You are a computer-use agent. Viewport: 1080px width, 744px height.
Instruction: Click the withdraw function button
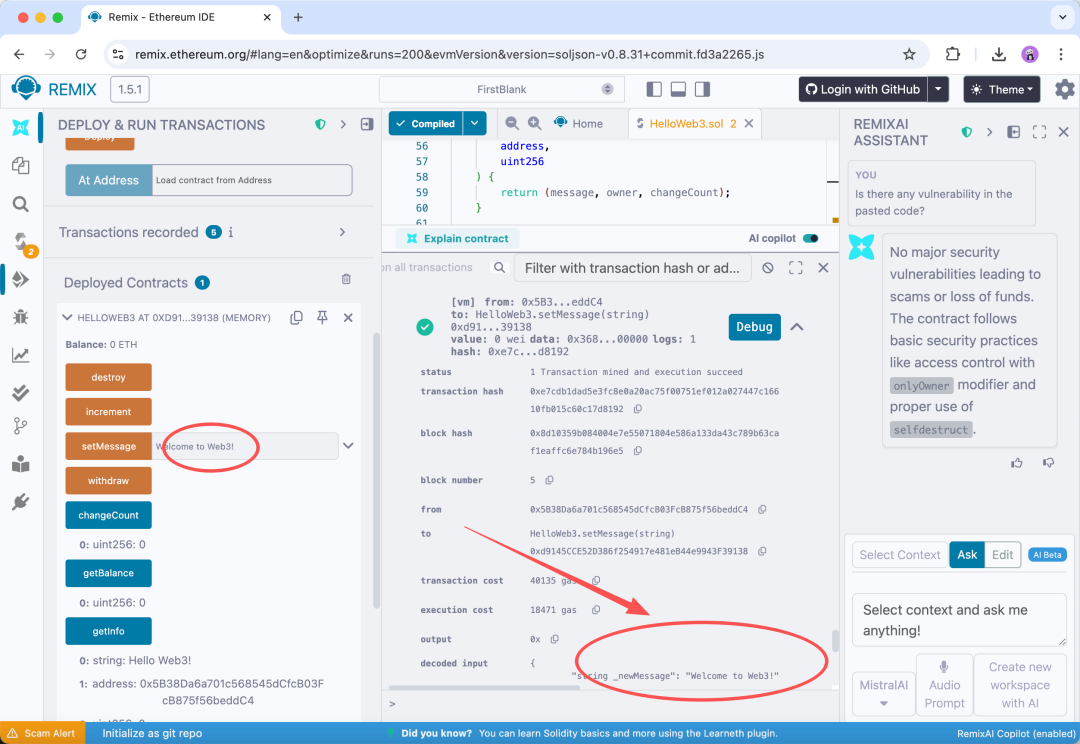pos(108,481)
